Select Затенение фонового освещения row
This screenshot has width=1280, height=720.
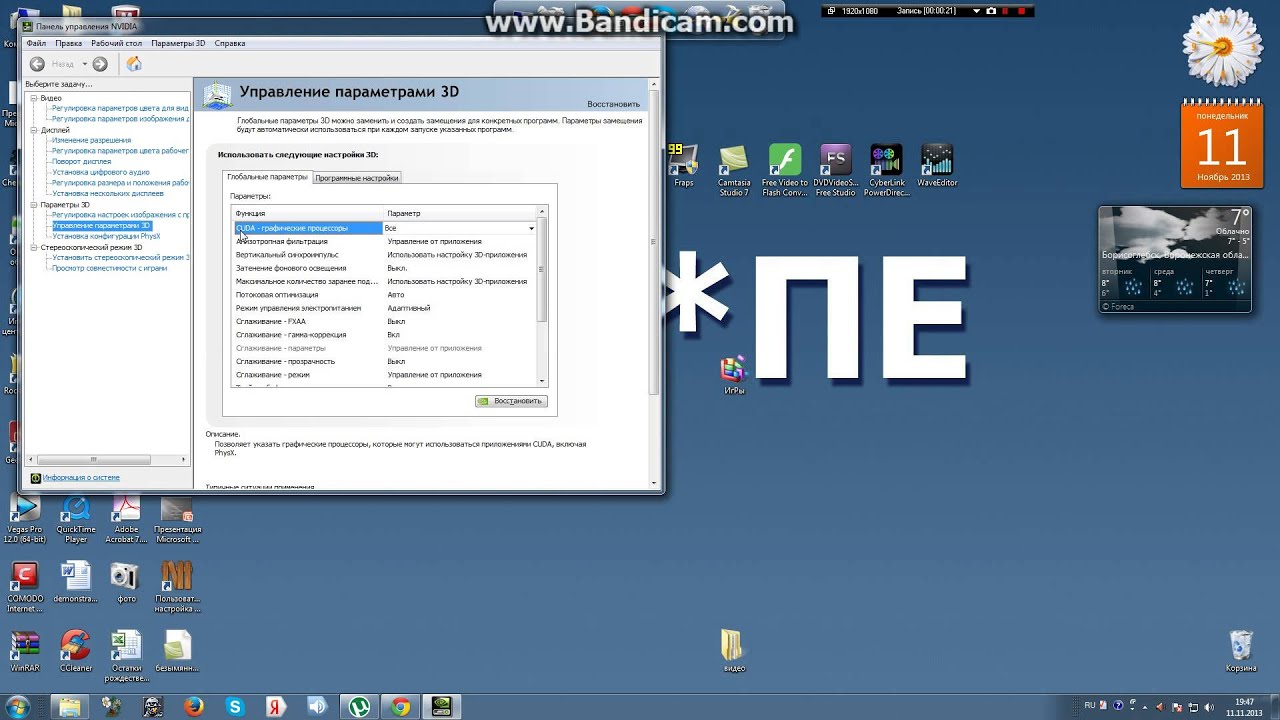385,268
